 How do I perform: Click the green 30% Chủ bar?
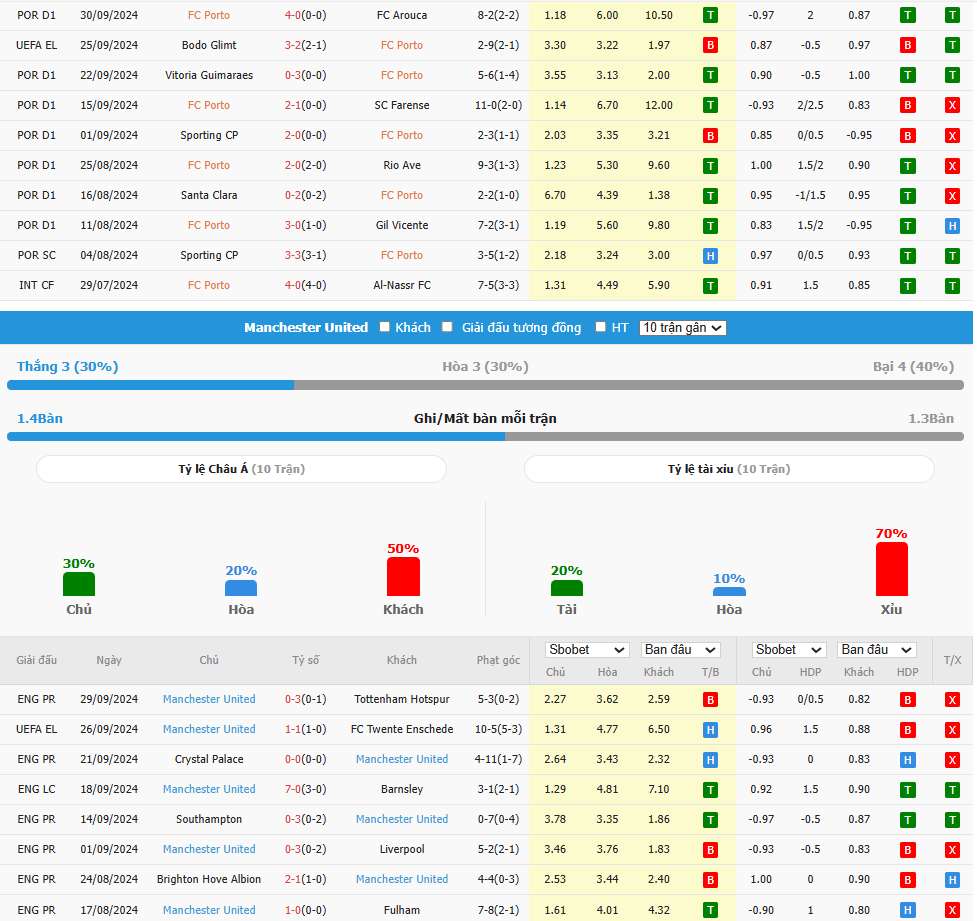pyautogui.click(x=79, y=584)
